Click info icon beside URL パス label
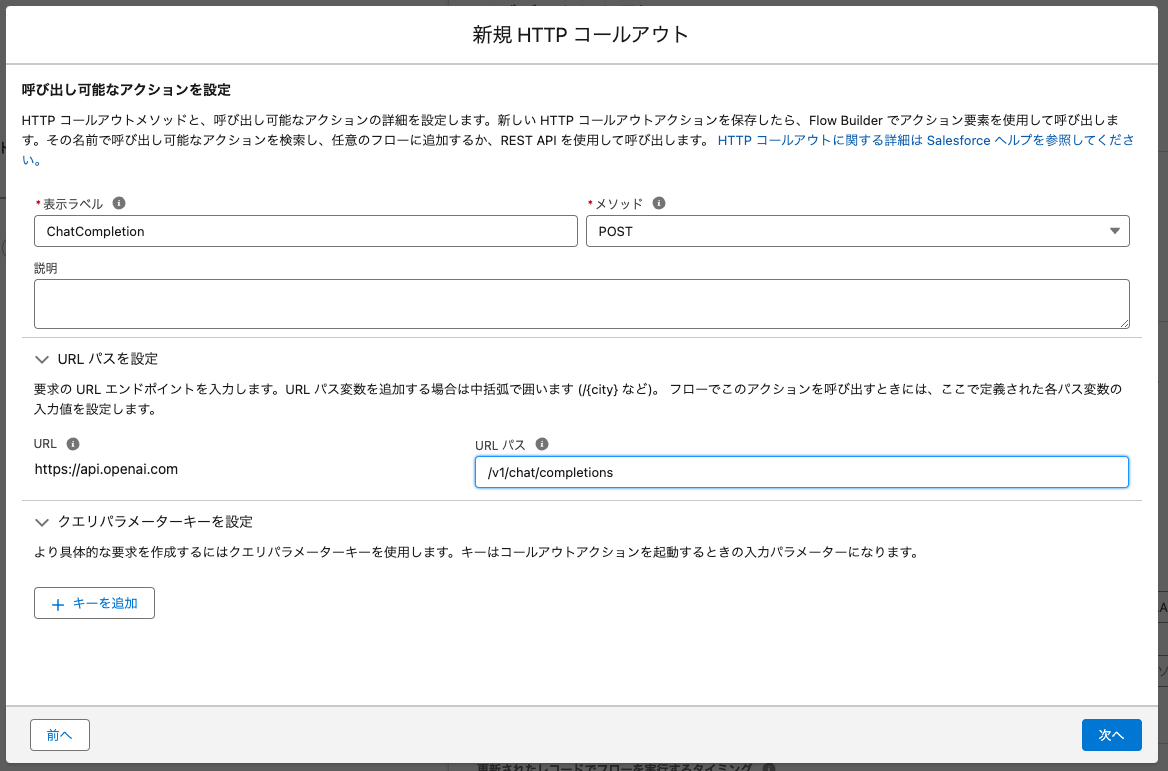The height and width of the screenshot is (771, 1168). click(x=542, y=444)
